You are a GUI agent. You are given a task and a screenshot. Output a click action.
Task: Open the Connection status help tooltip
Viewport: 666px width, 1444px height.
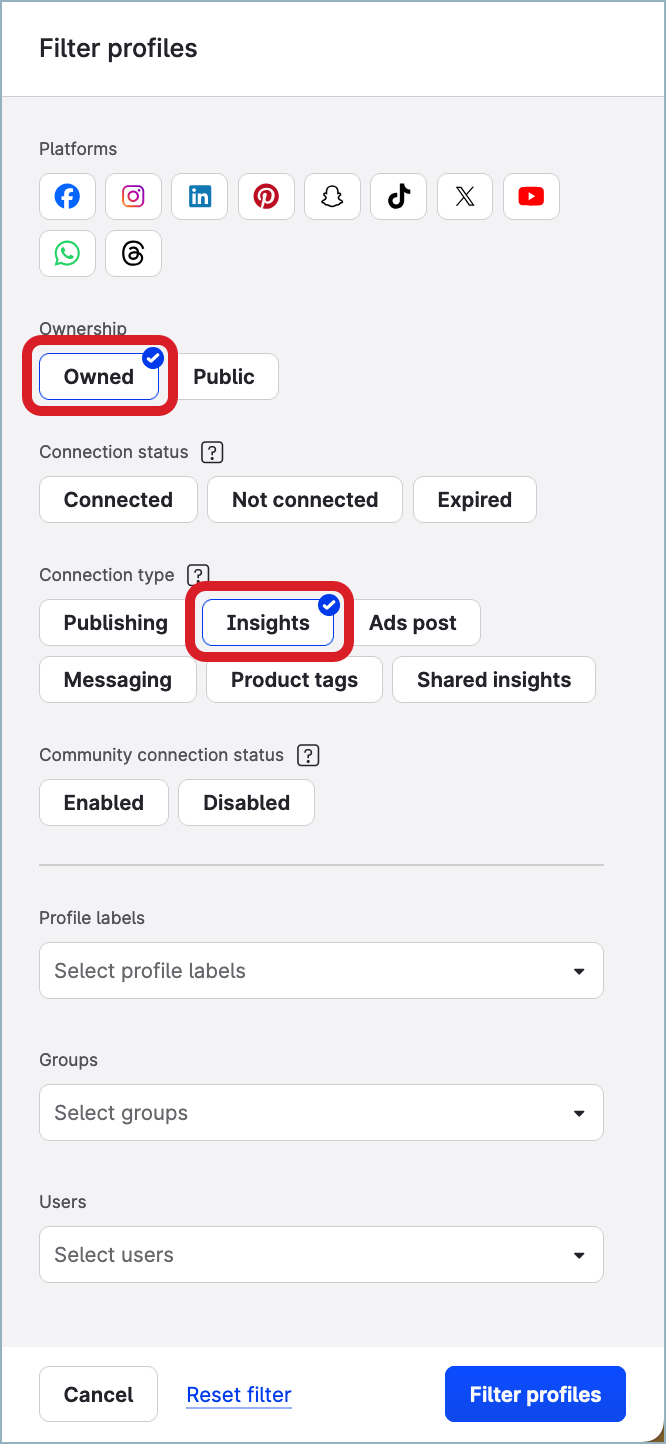[212, 452]
